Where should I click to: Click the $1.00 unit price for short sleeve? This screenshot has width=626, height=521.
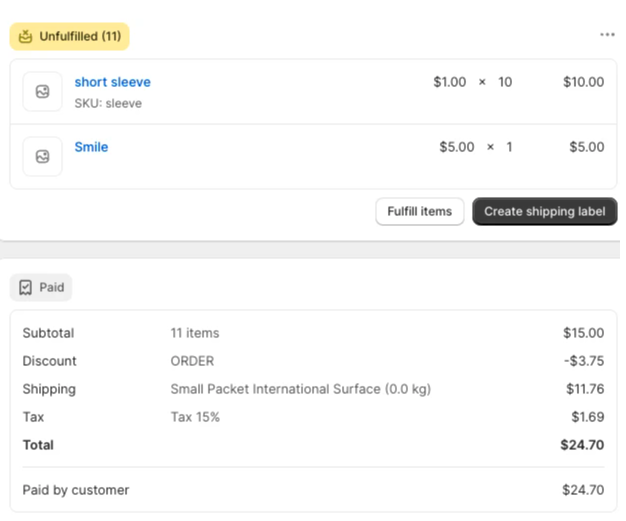pyautogui.click(x=450, y=82)
